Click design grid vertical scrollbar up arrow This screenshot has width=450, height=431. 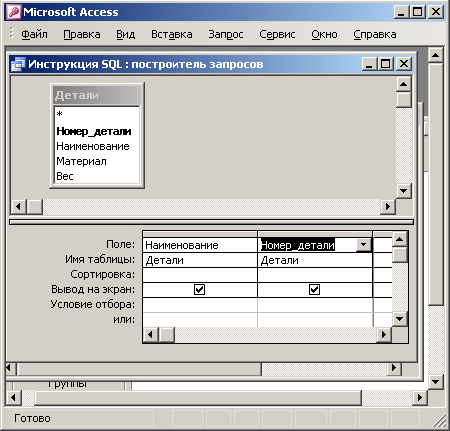tap(400, 239)
